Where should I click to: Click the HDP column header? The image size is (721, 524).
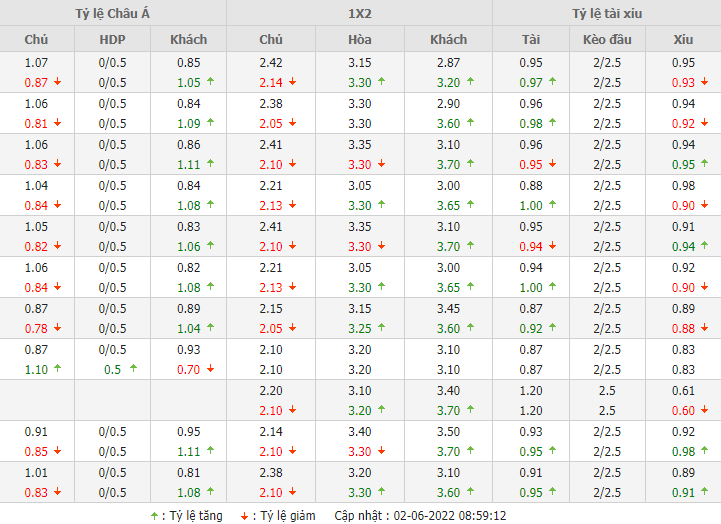[112, 40]
